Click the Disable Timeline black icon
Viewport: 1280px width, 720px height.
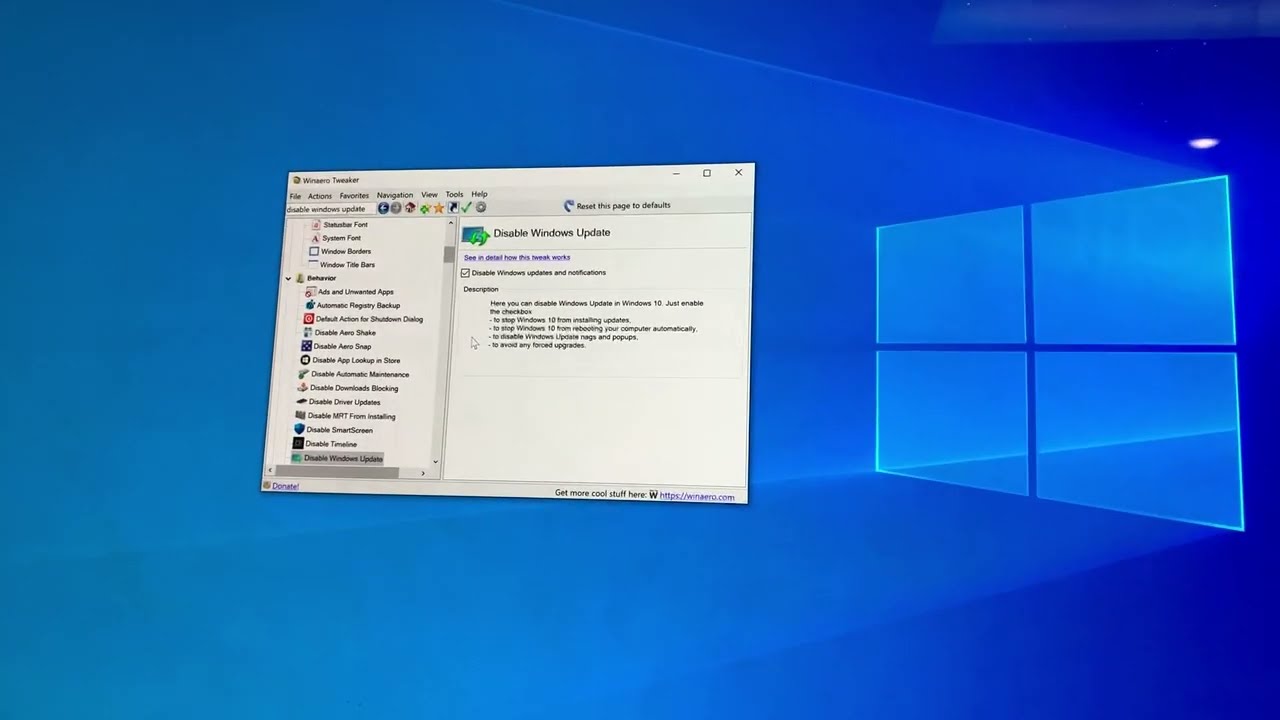tap(298, 443)
